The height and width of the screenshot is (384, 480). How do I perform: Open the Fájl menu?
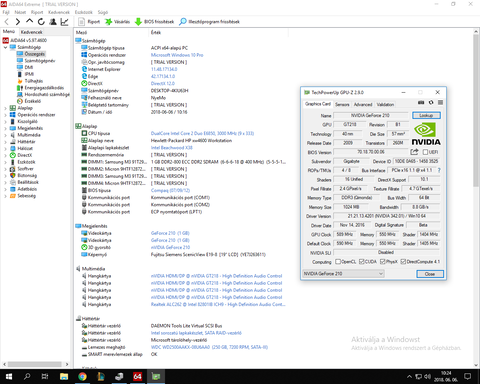click(x=6, y=12)
